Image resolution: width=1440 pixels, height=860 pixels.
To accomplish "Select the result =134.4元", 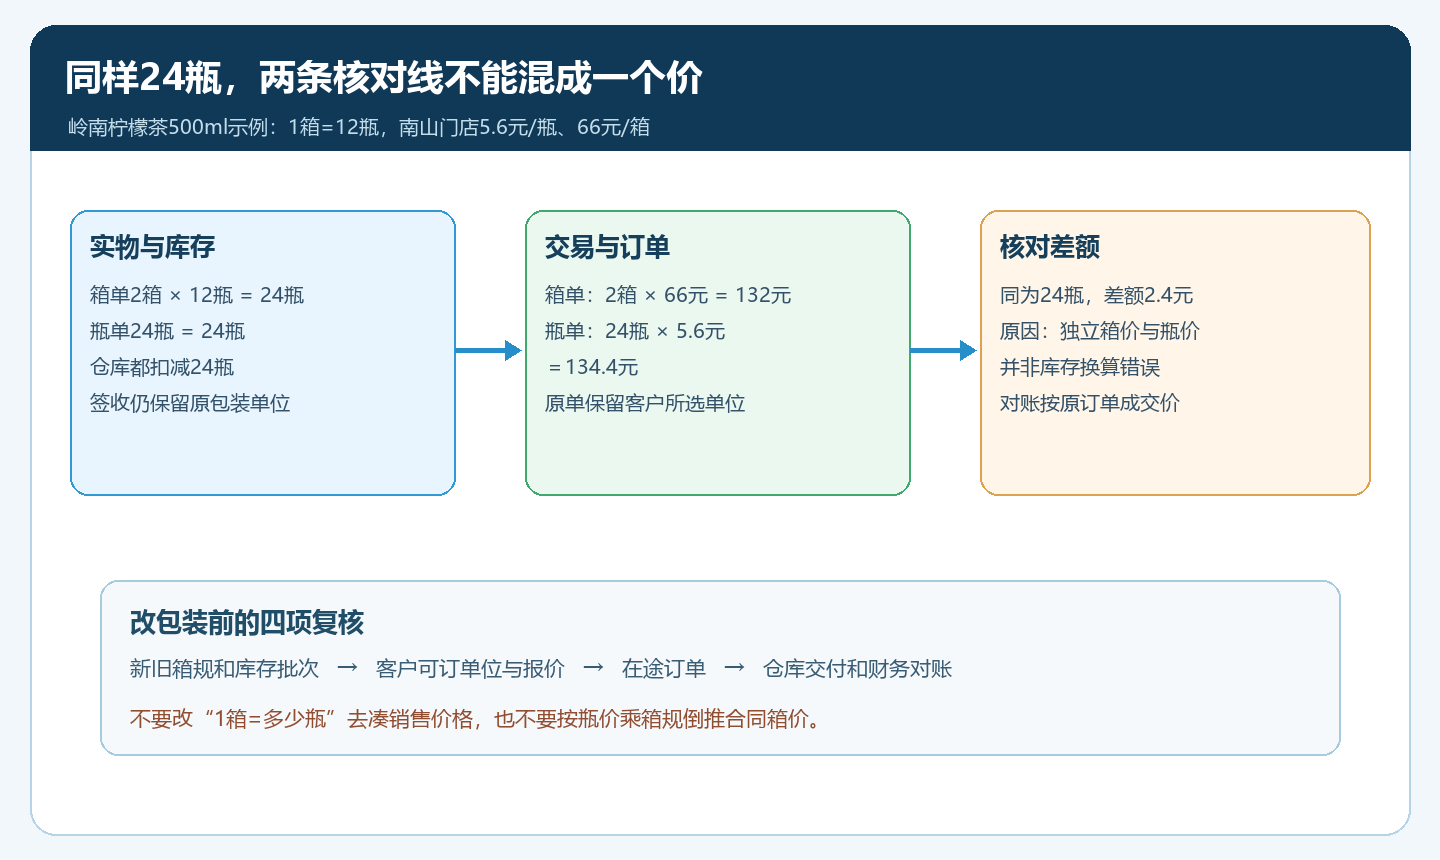I will 592,367.
